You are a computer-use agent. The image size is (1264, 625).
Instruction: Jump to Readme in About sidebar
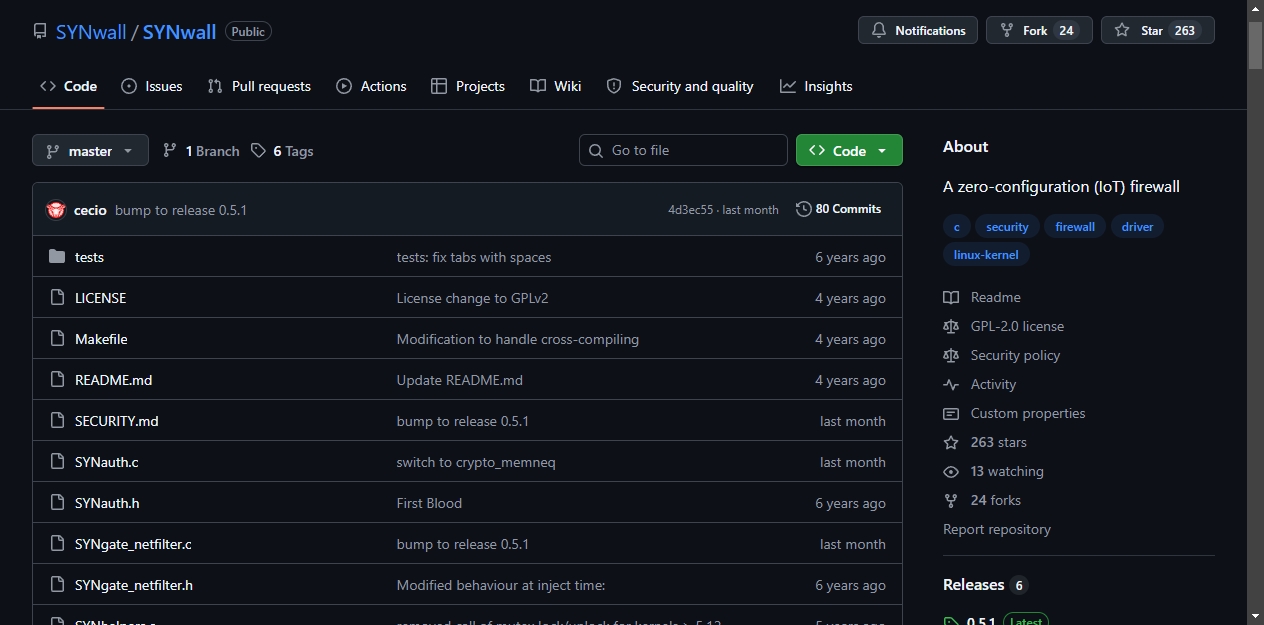(982, 297)
